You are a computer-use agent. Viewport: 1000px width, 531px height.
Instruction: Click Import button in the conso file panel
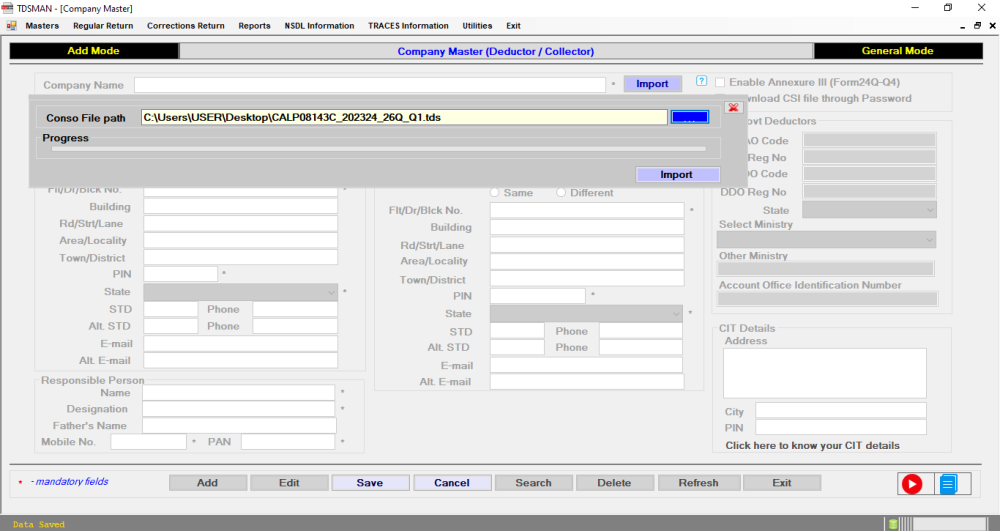click(677, 174)
